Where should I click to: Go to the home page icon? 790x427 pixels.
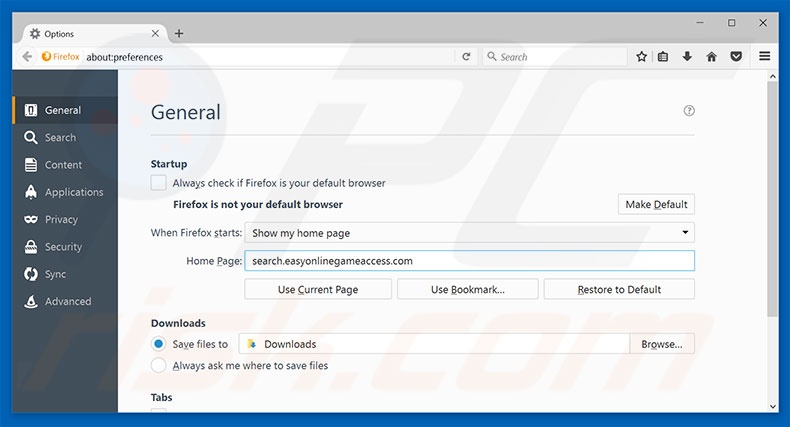711,56
